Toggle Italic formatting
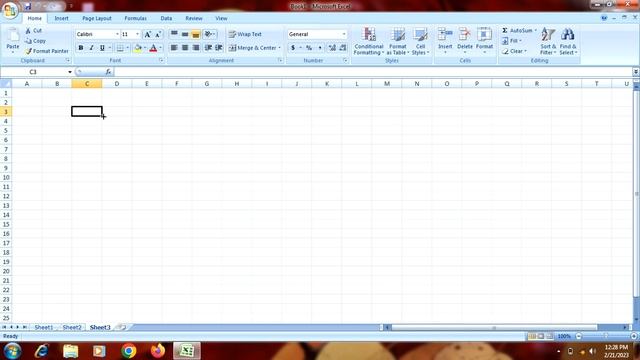This screenshot has width=640, height=360. [91, 48]
